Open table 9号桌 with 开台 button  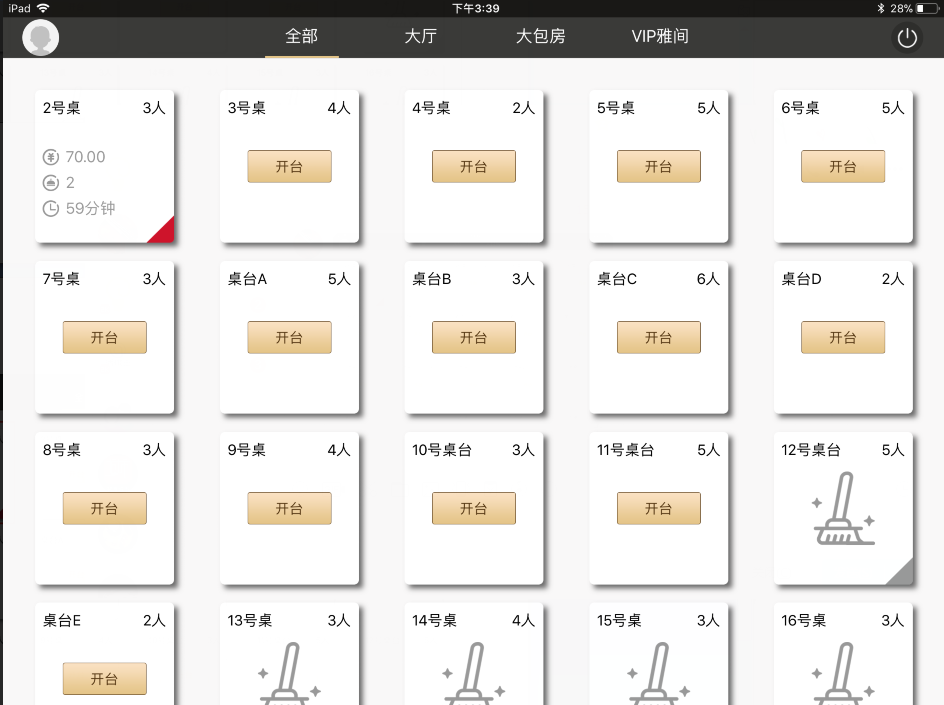(290, 508)
